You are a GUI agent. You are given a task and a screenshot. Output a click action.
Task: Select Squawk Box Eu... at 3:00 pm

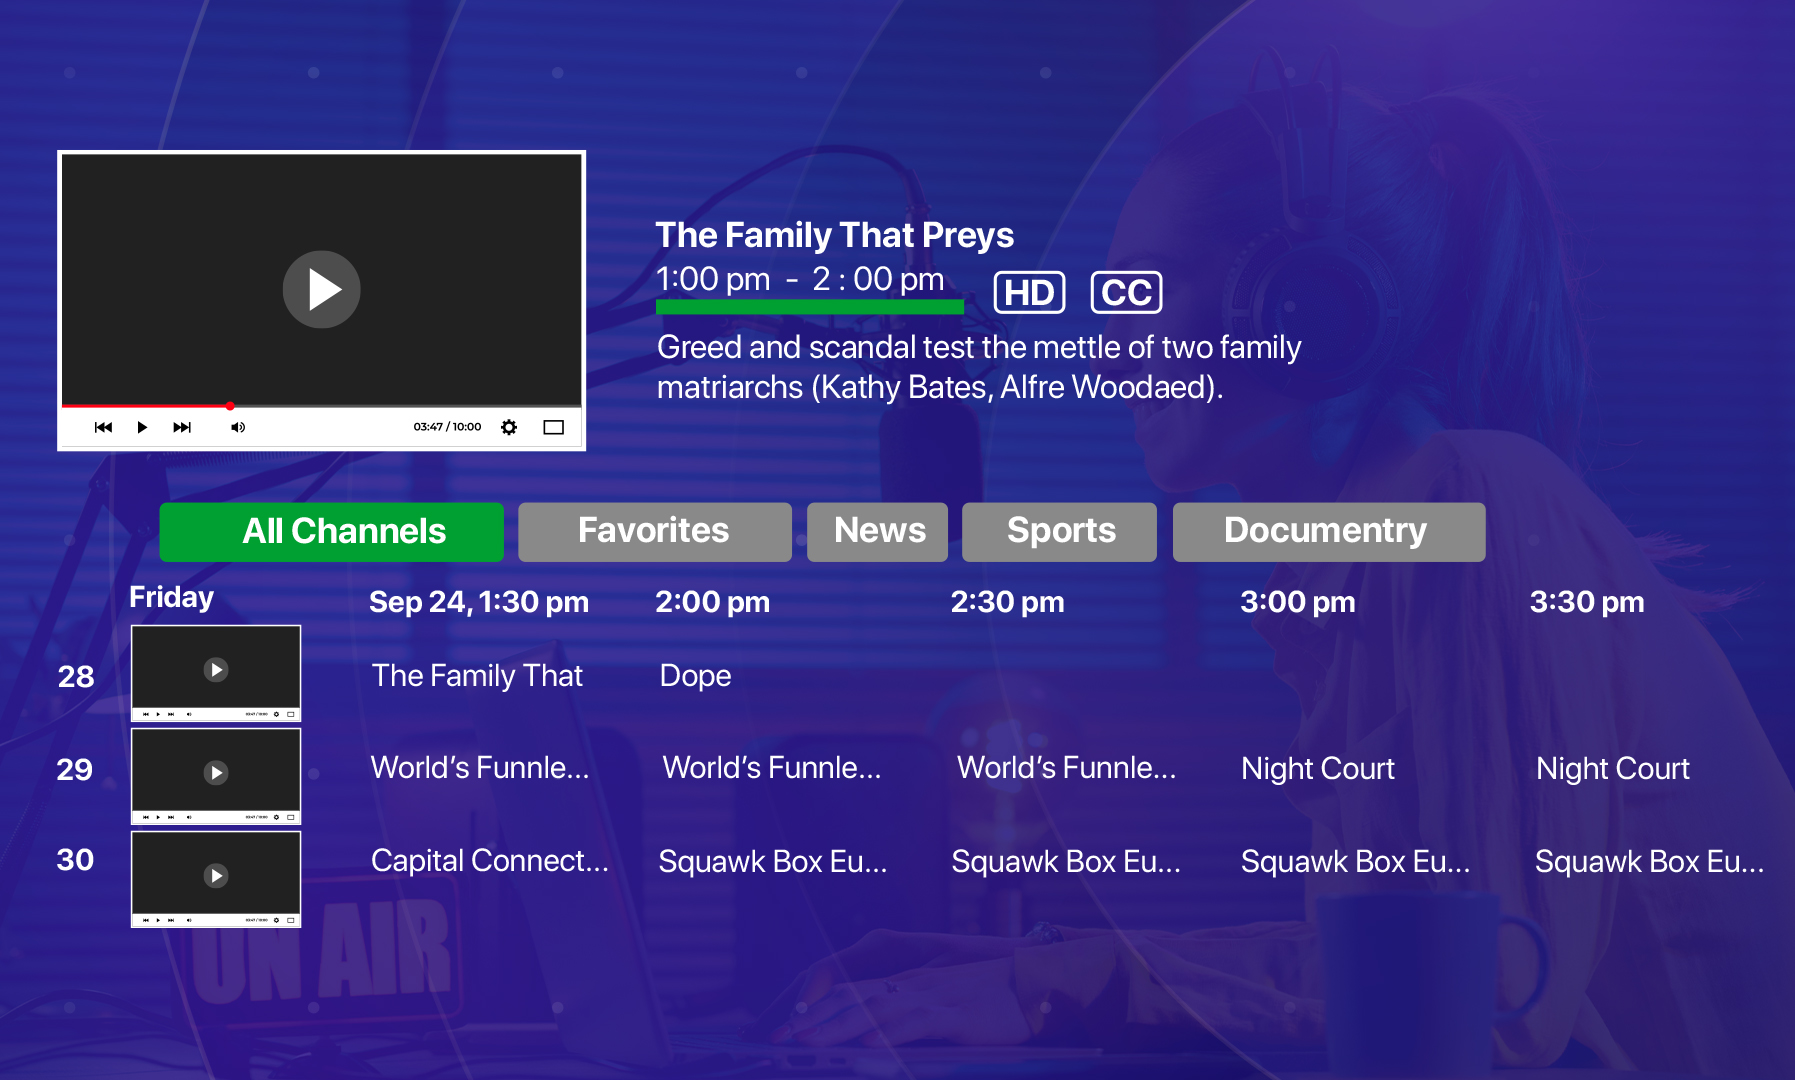click(1356, 862)
